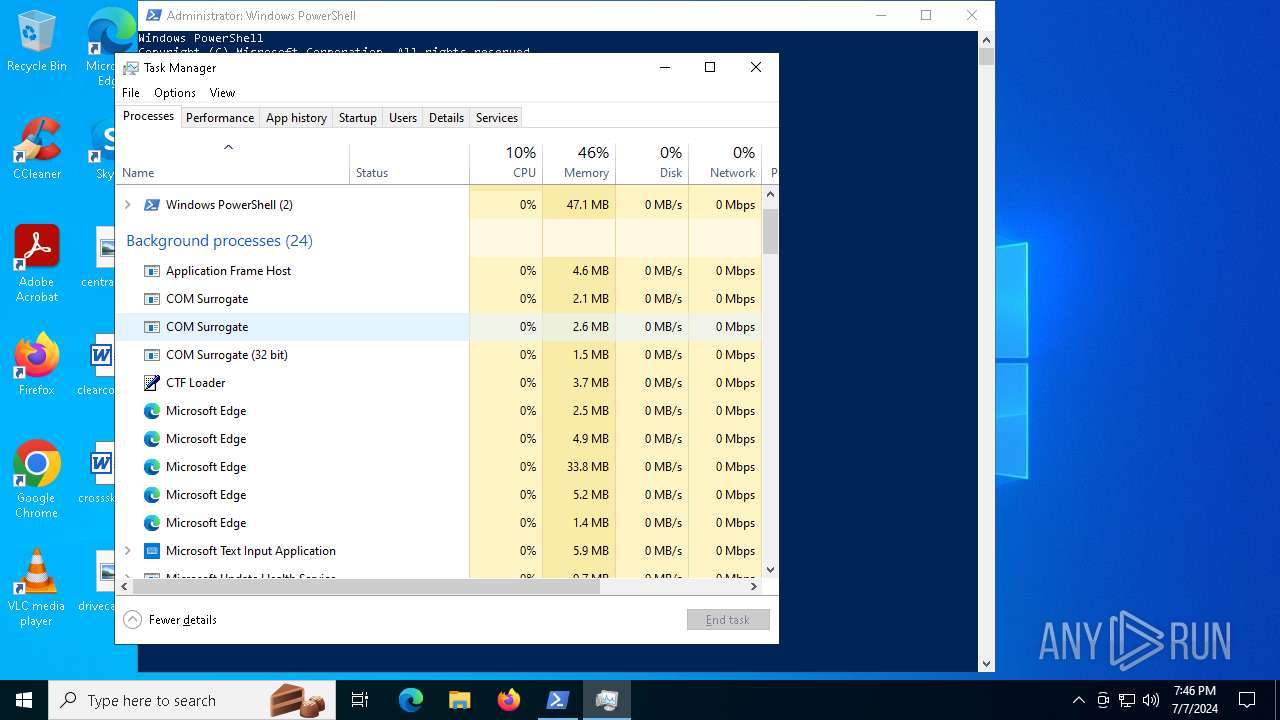Viewport: 1280px width, 720px height.
Task: Expand the Windows PowerShell (2) process group
Action: pyautogui.click(x=127, y=205)
